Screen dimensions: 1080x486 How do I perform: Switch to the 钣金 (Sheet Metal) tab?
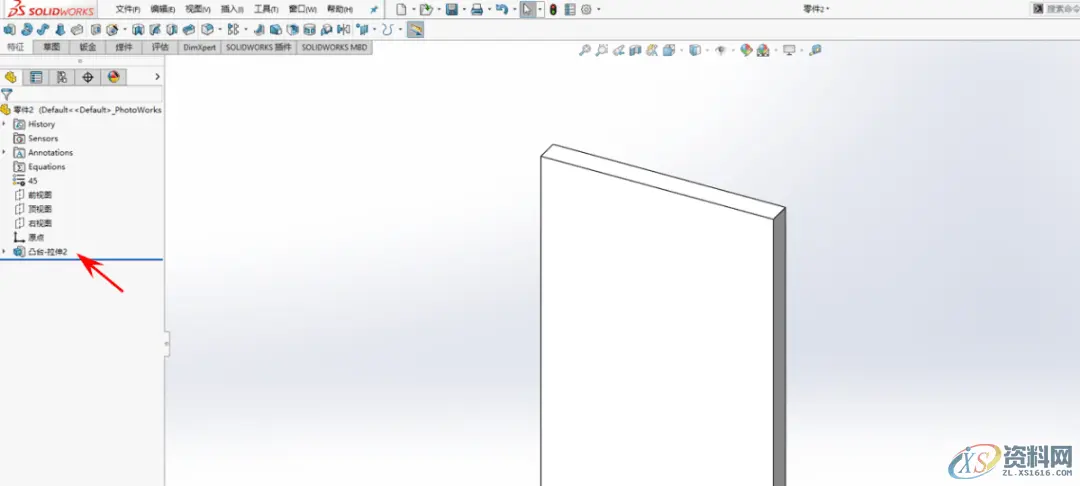[x=87, y=47]
